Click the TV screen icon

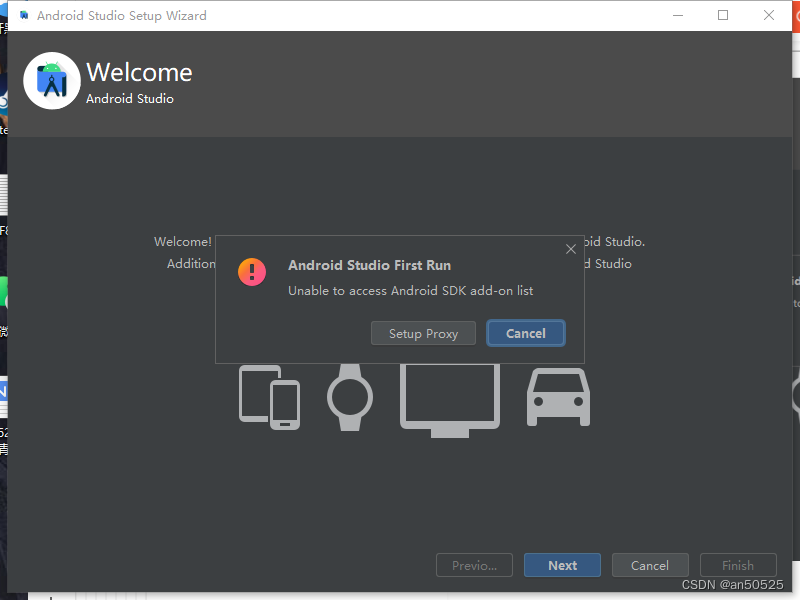point(449,401)
